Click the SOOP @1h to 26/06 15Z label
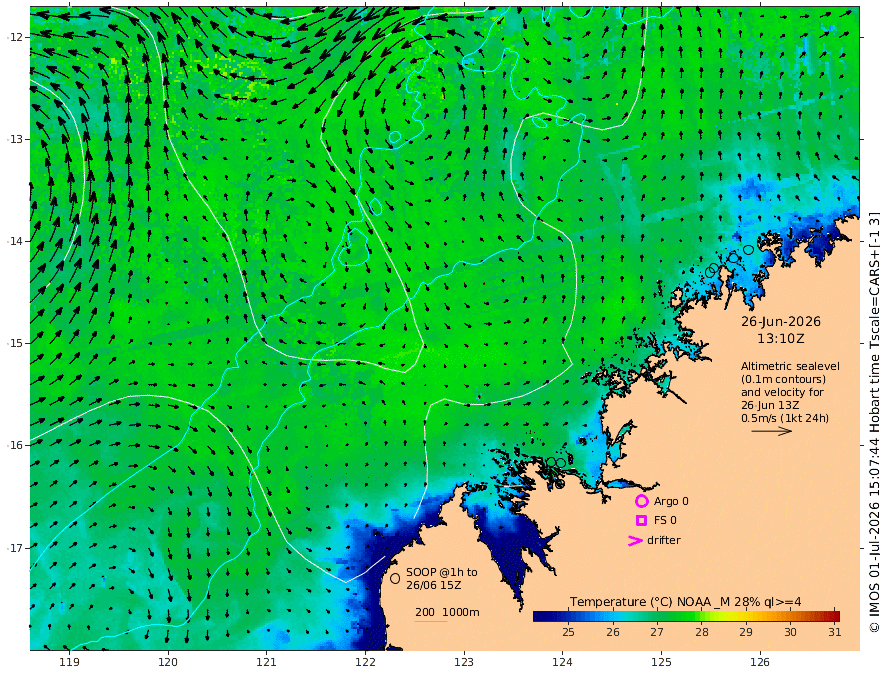Screen dimensions: 880x680 (x=442, y=578)
